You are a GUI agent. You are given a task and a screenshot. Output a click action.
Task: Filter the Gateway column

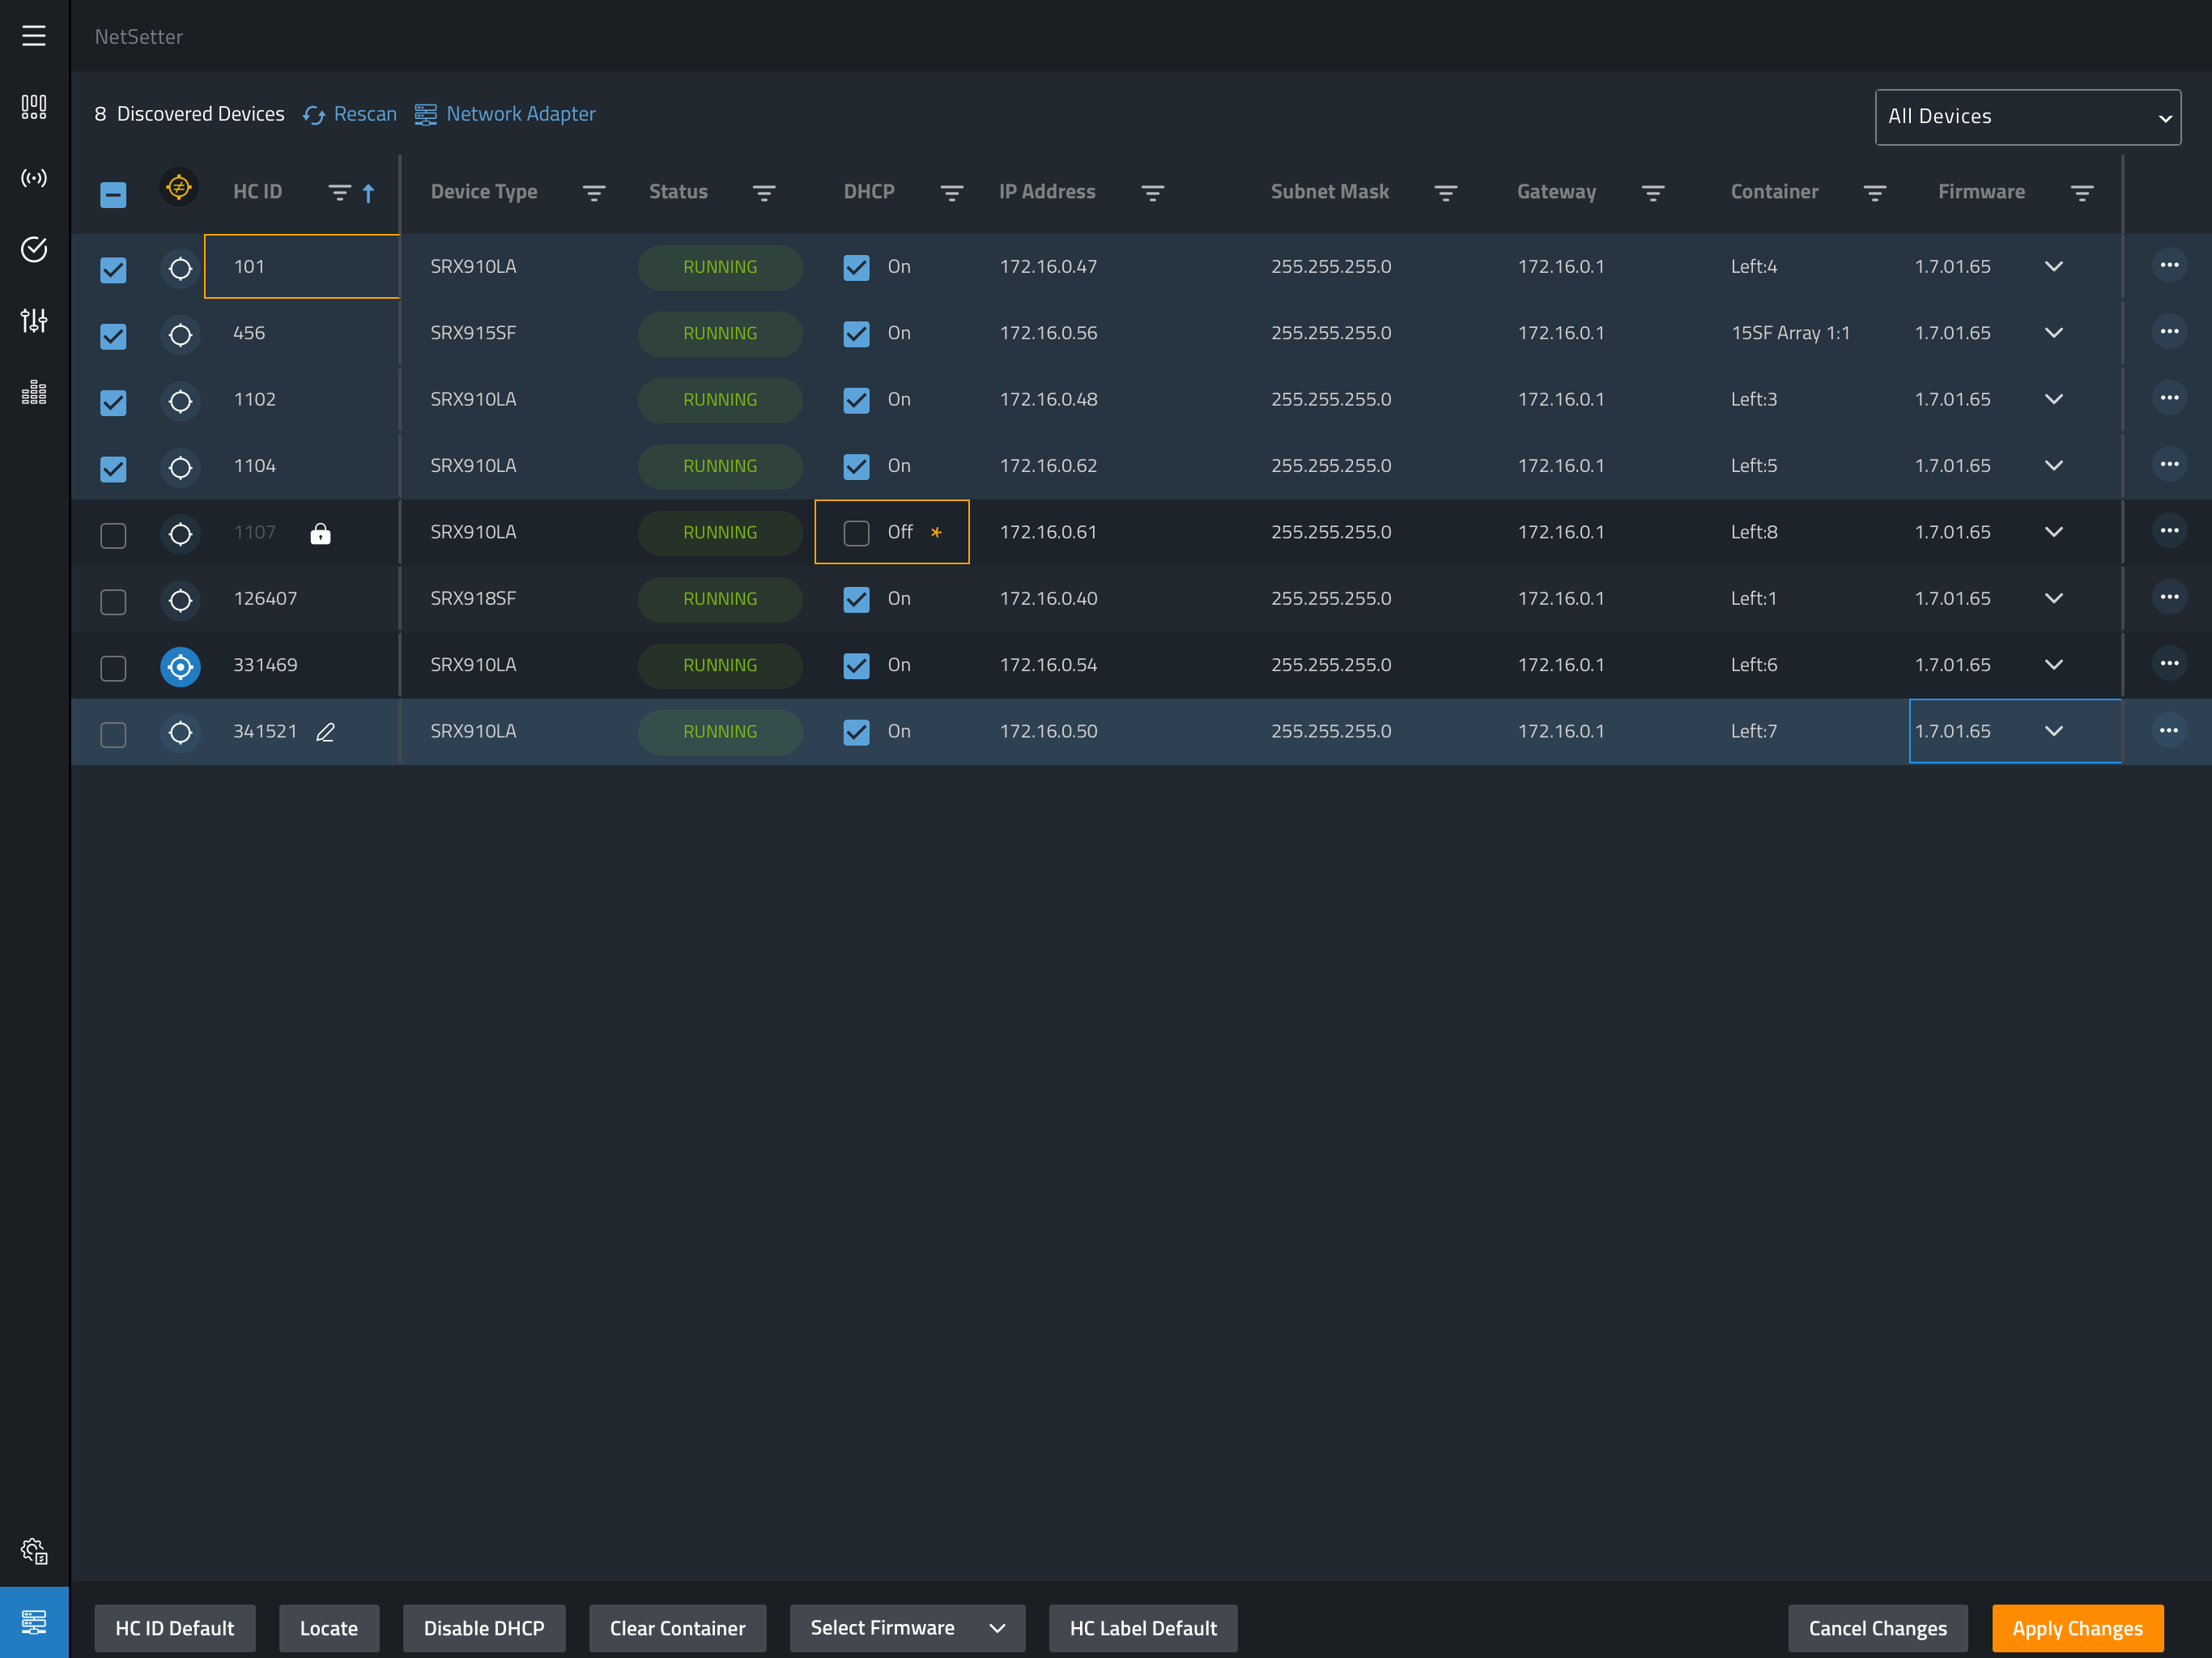(x=1653, y=193)
